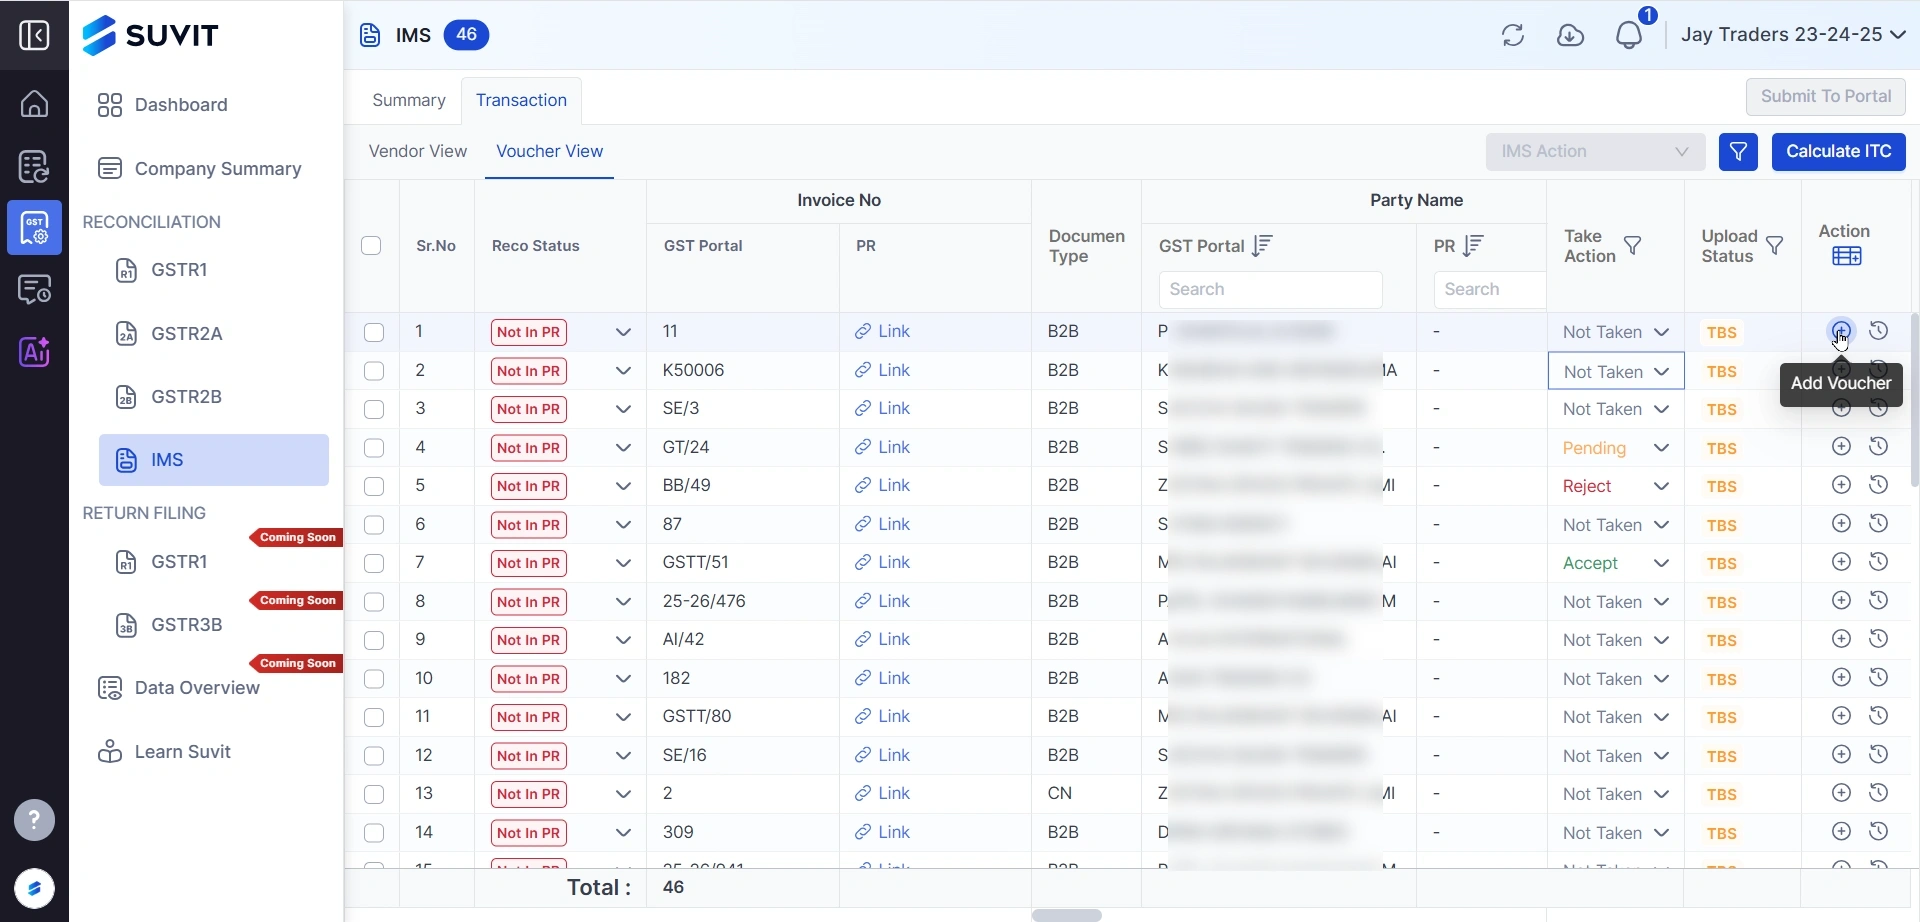Collapse the sidebar panel icon
This screenshot has width=1920, height=922.
coord(34,35)
